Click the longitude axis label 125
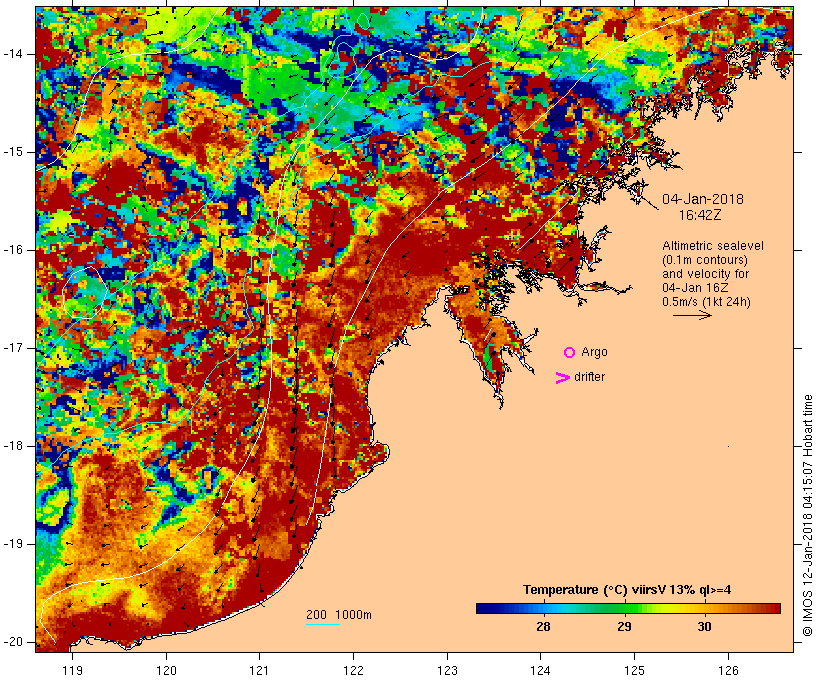This screenshot has height=680, width=820. [634, 670]
